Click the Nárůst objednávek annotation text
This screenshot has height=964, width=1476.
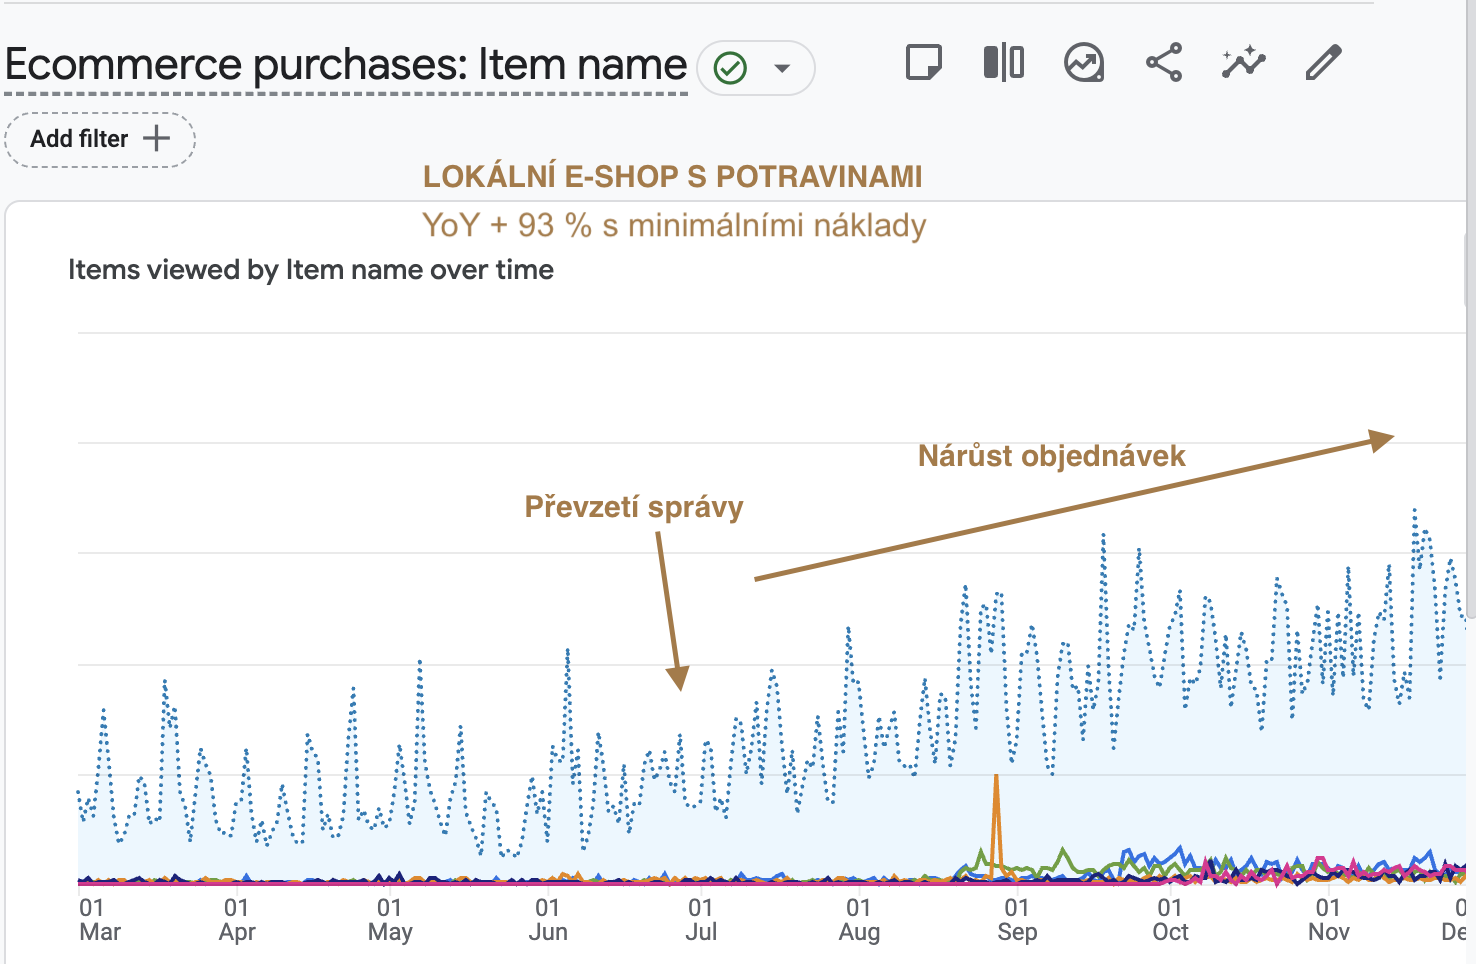tap(1052, 456)
